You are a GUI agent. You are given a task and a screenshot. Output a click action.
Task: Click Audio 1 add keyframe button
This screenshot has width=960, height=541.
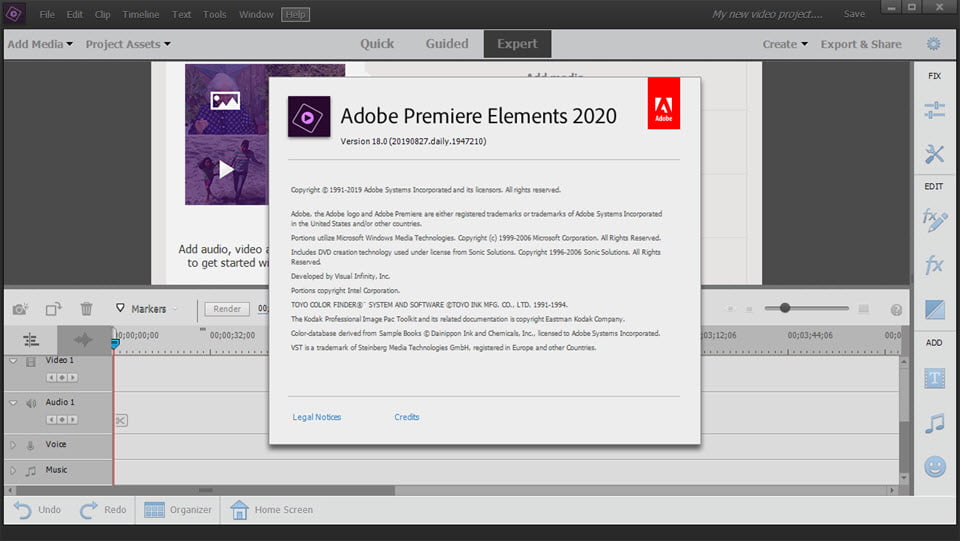pos(62,419)
